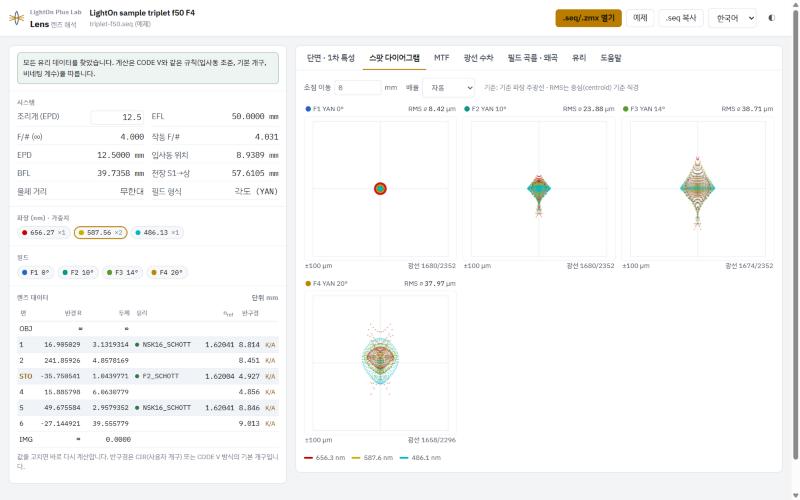Click the red 656.3 nm legend entry
800x500 pixels.
[324, 458]
